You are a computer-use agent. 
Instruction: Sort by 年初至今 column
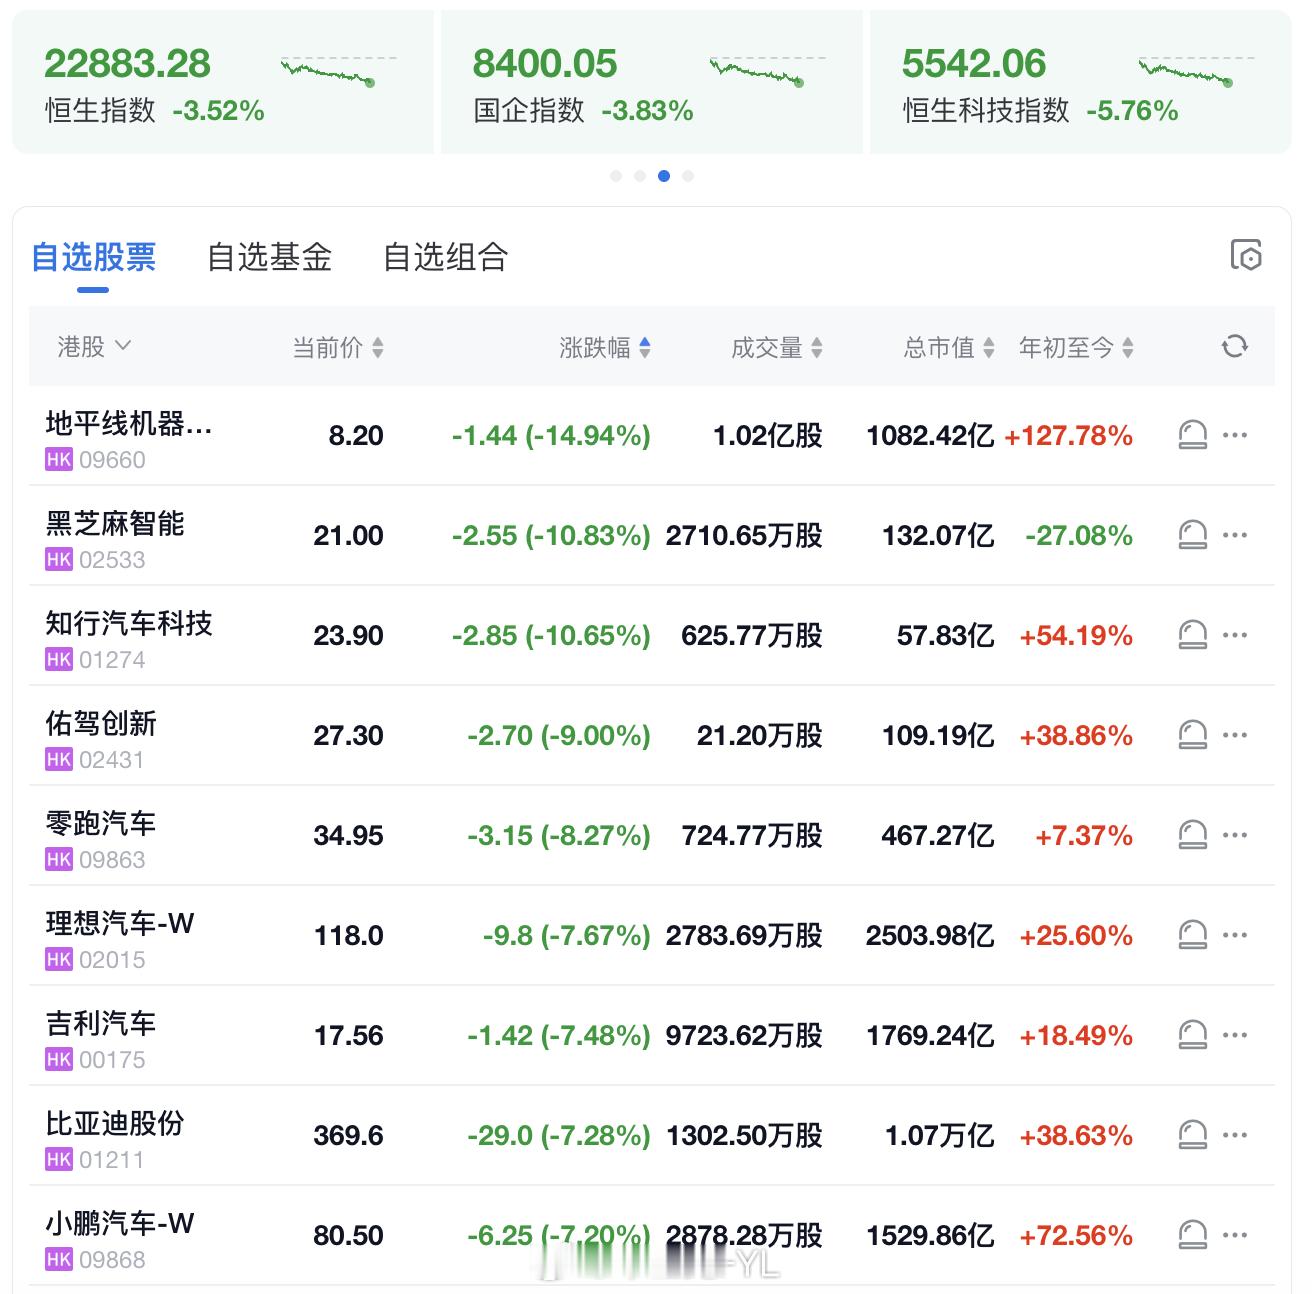1076,347
